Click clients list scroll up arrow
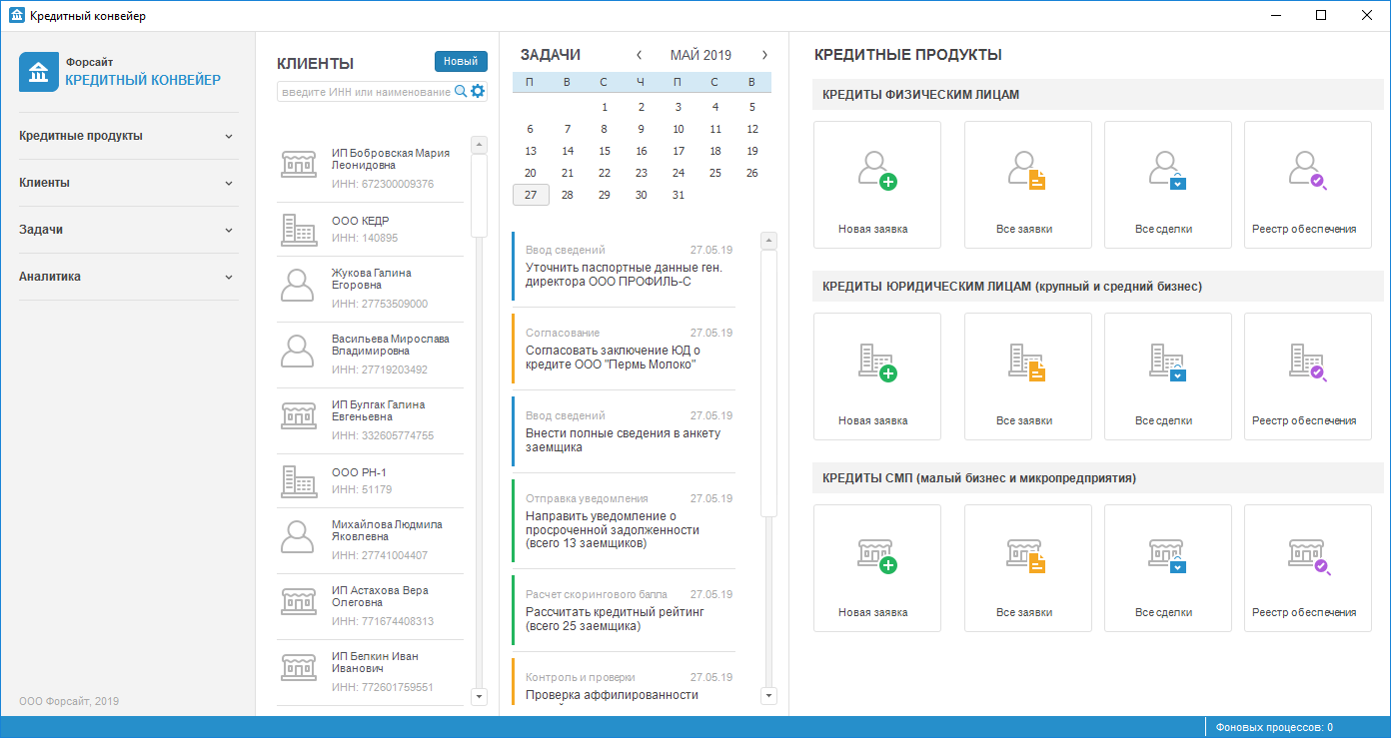 [478, 145]
